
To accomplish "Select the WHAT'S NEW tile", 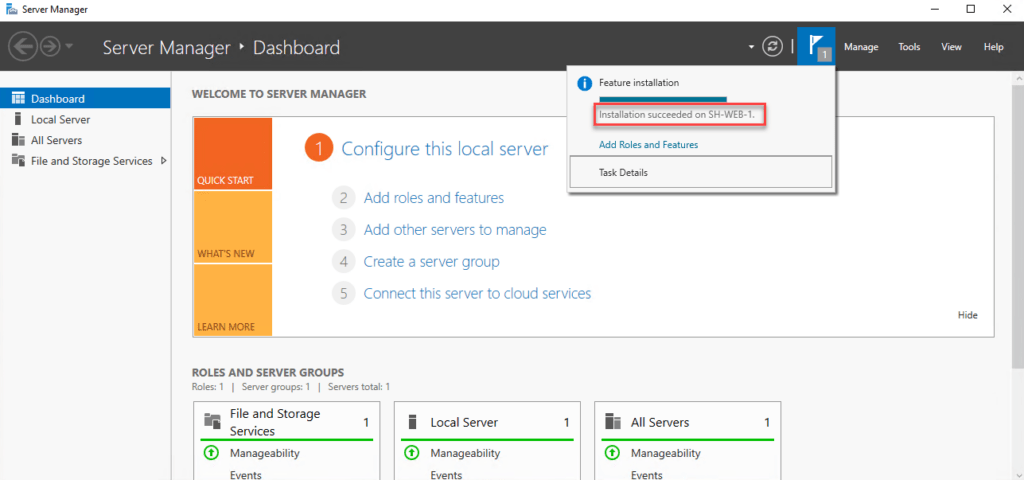I will 232,227.
